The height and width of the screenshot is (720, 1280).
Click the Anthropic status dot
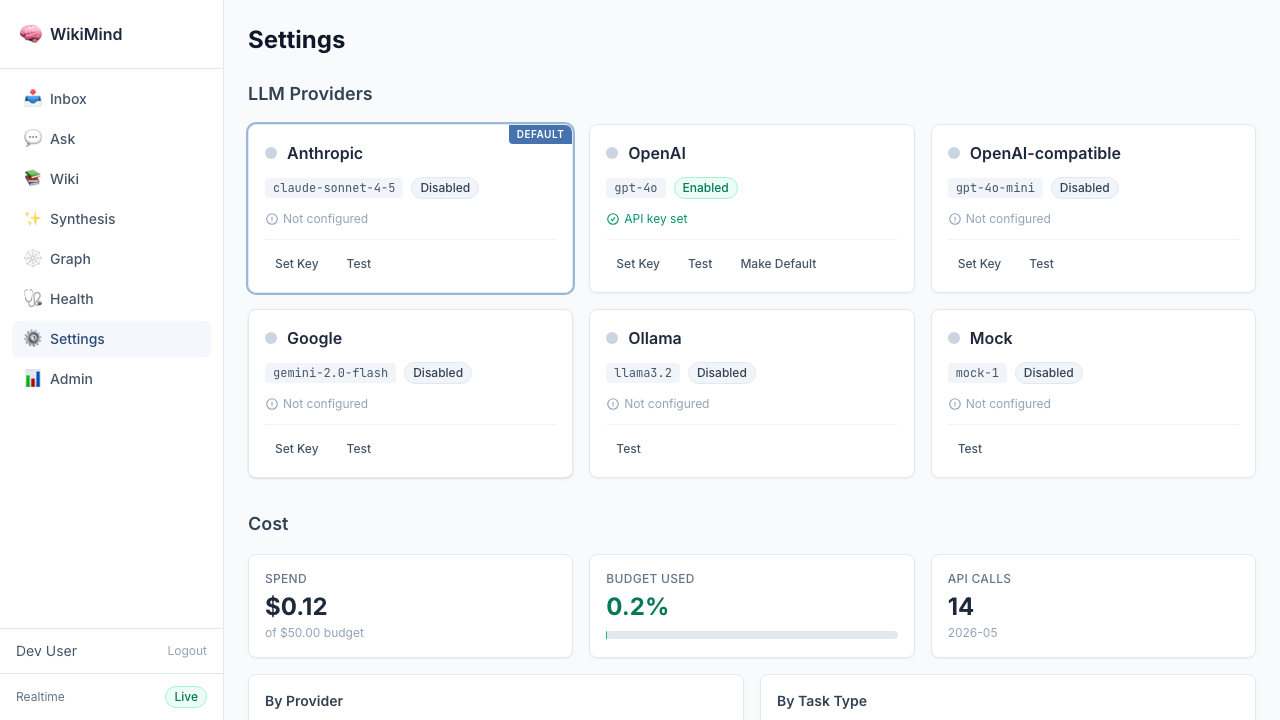click(x=271, y=153)
